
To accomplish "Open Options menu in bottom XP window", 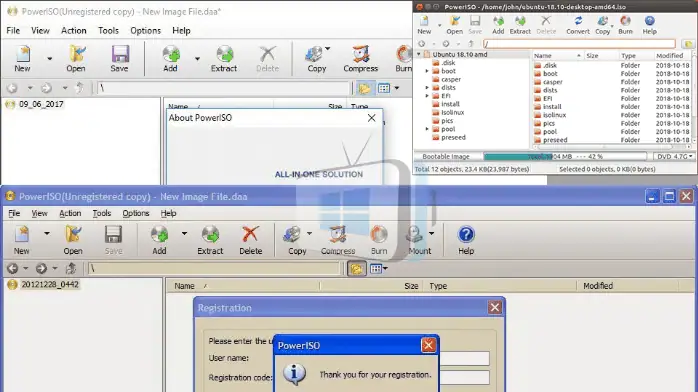I will tap(136, 213).
